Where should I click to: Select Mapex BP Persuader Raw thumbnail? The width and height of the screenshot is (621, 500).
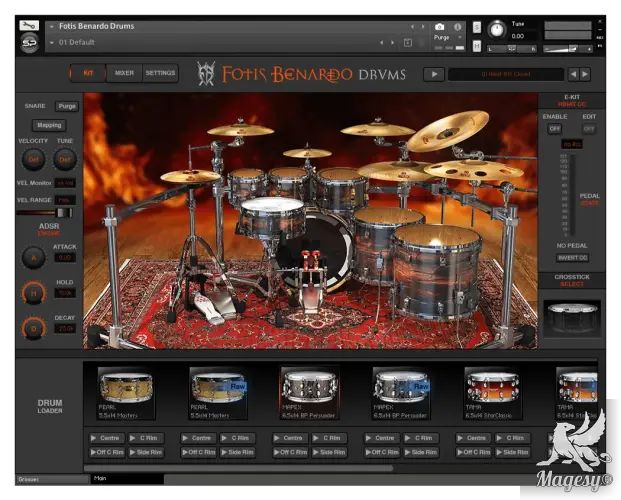click(401, 393)
